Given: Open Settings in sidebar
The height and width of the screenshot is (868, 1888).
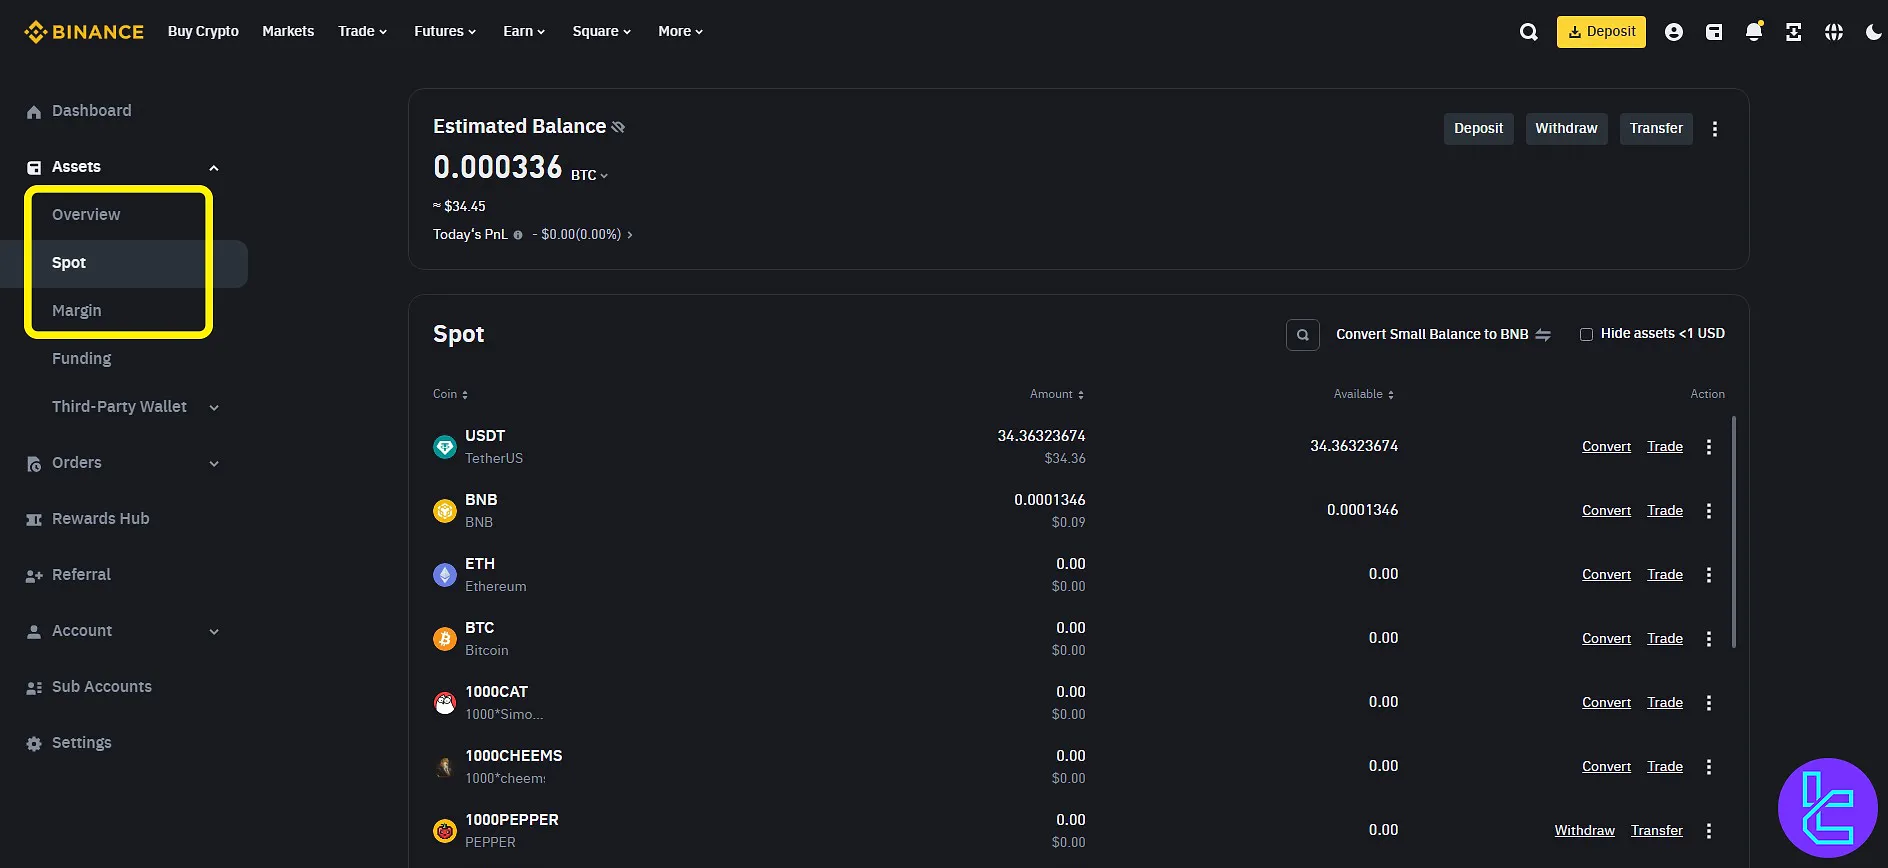Looking at the screenshot, I should tap(81, 743).
